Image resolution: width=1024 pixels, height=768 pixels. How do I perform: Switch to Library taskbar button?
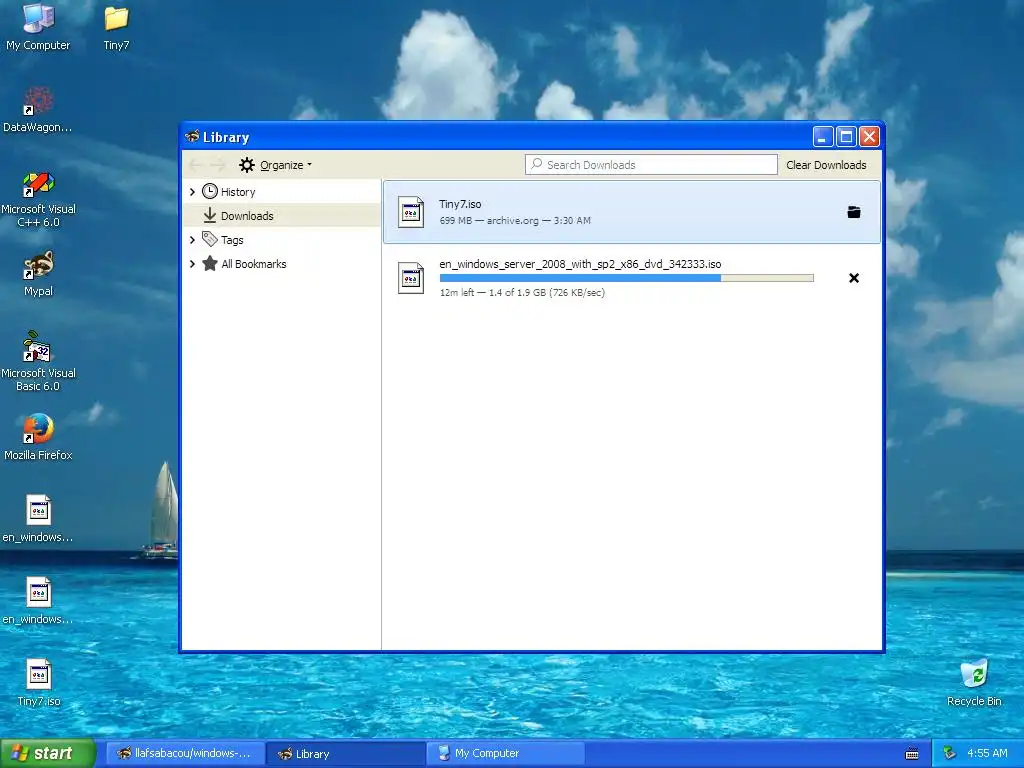click(346, 753)
